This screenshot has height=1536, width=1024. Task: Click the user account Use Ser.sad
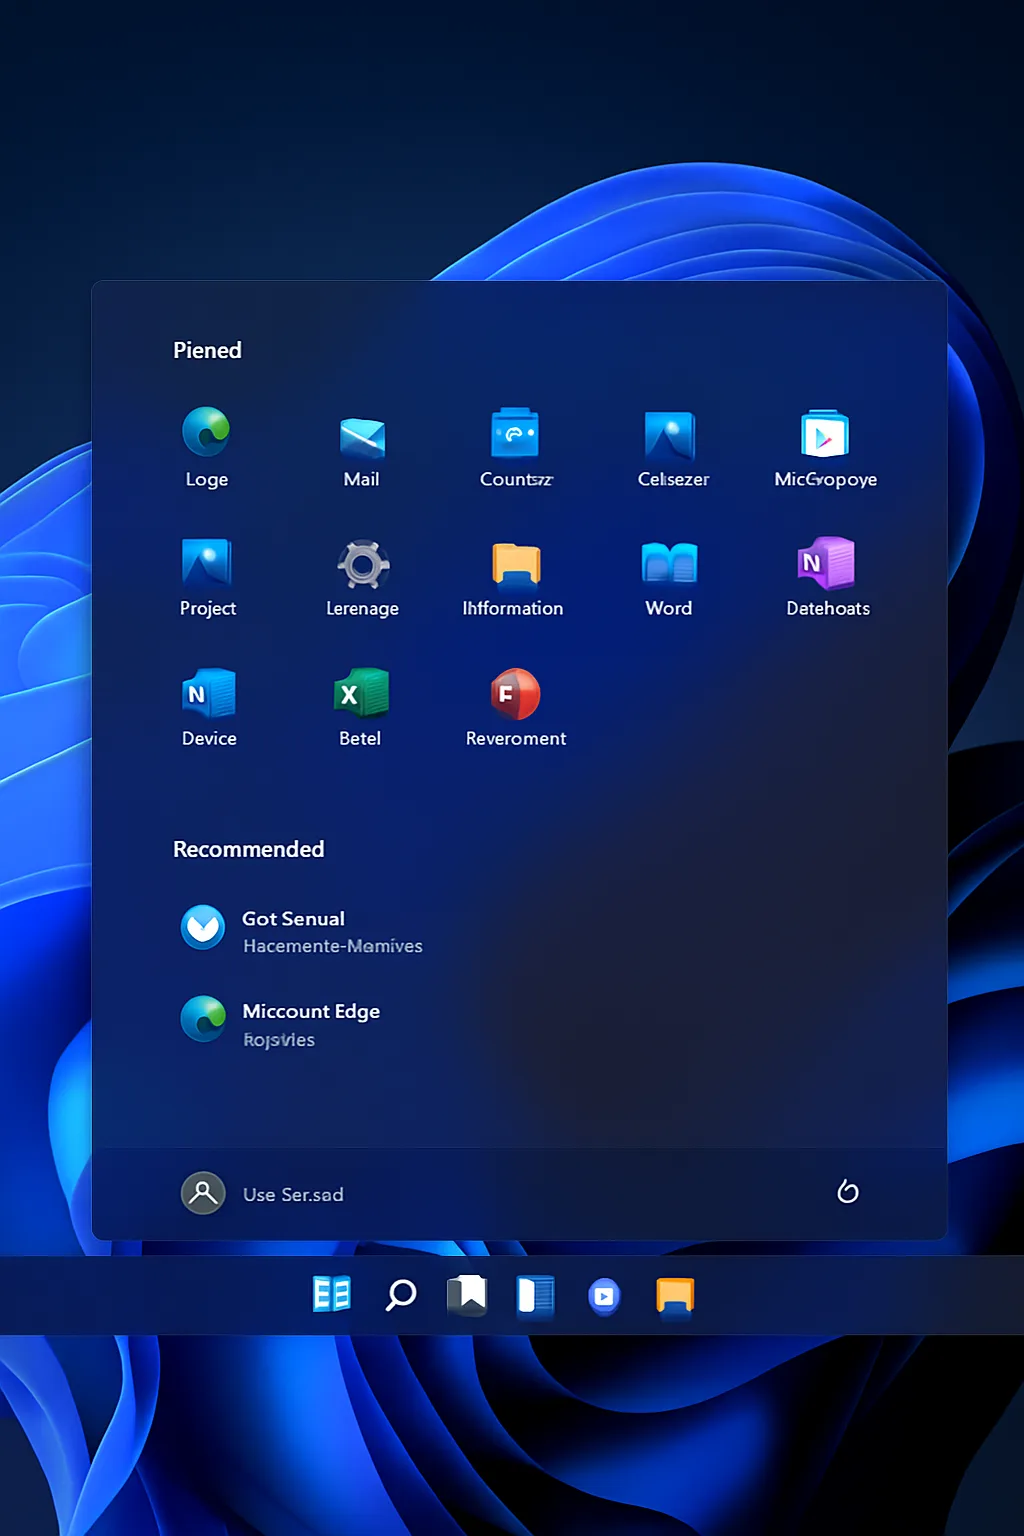263,1193
